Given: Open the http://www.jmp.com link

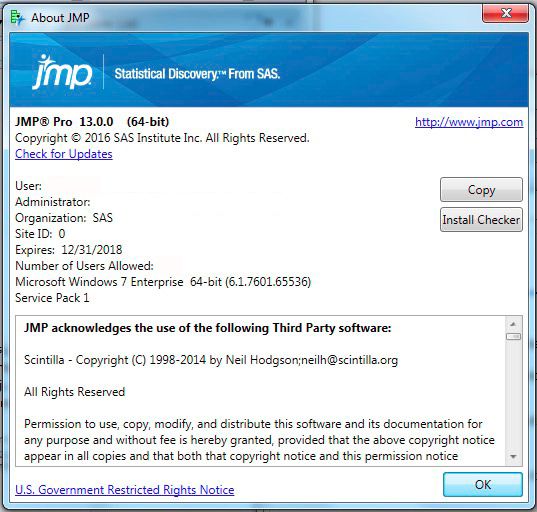Looking at the screenshot, I should click(x=469, y=122).
